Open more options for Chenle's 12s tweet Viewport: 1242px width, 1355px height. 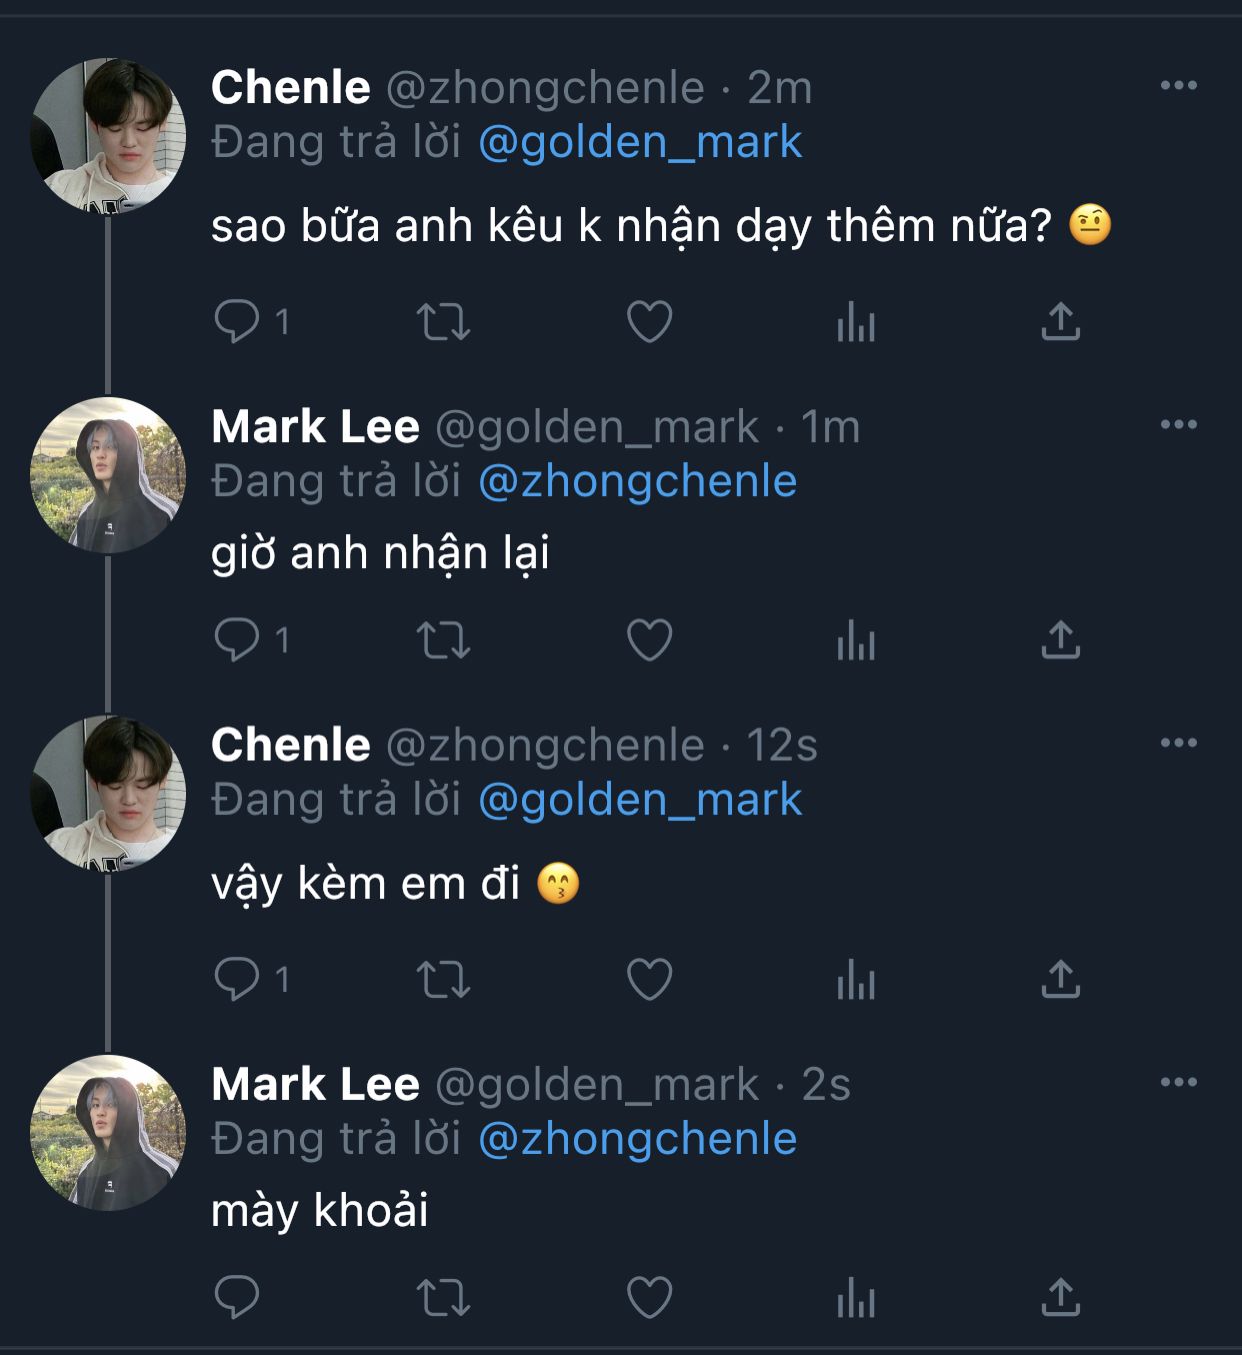tap(1178, 743)
